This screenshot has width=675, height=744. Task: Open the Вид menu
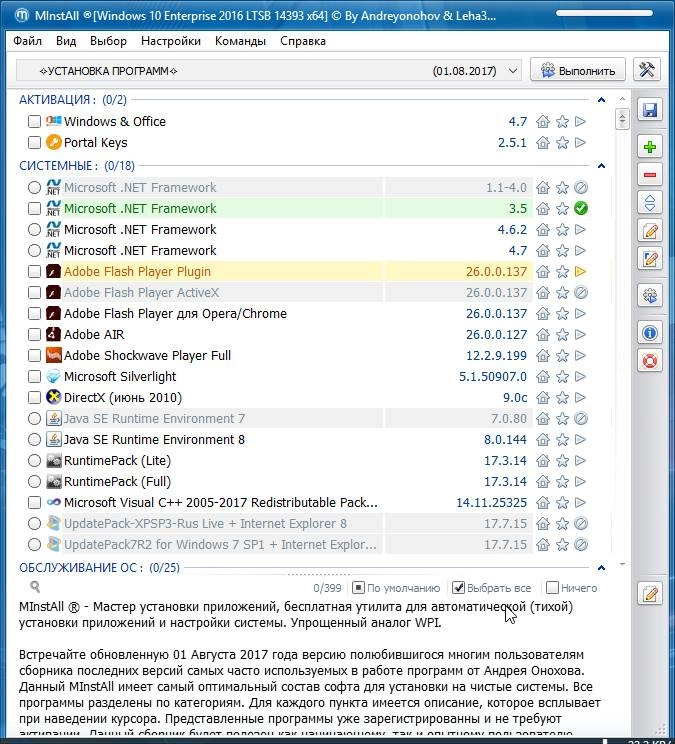click(x=66, y=41)
